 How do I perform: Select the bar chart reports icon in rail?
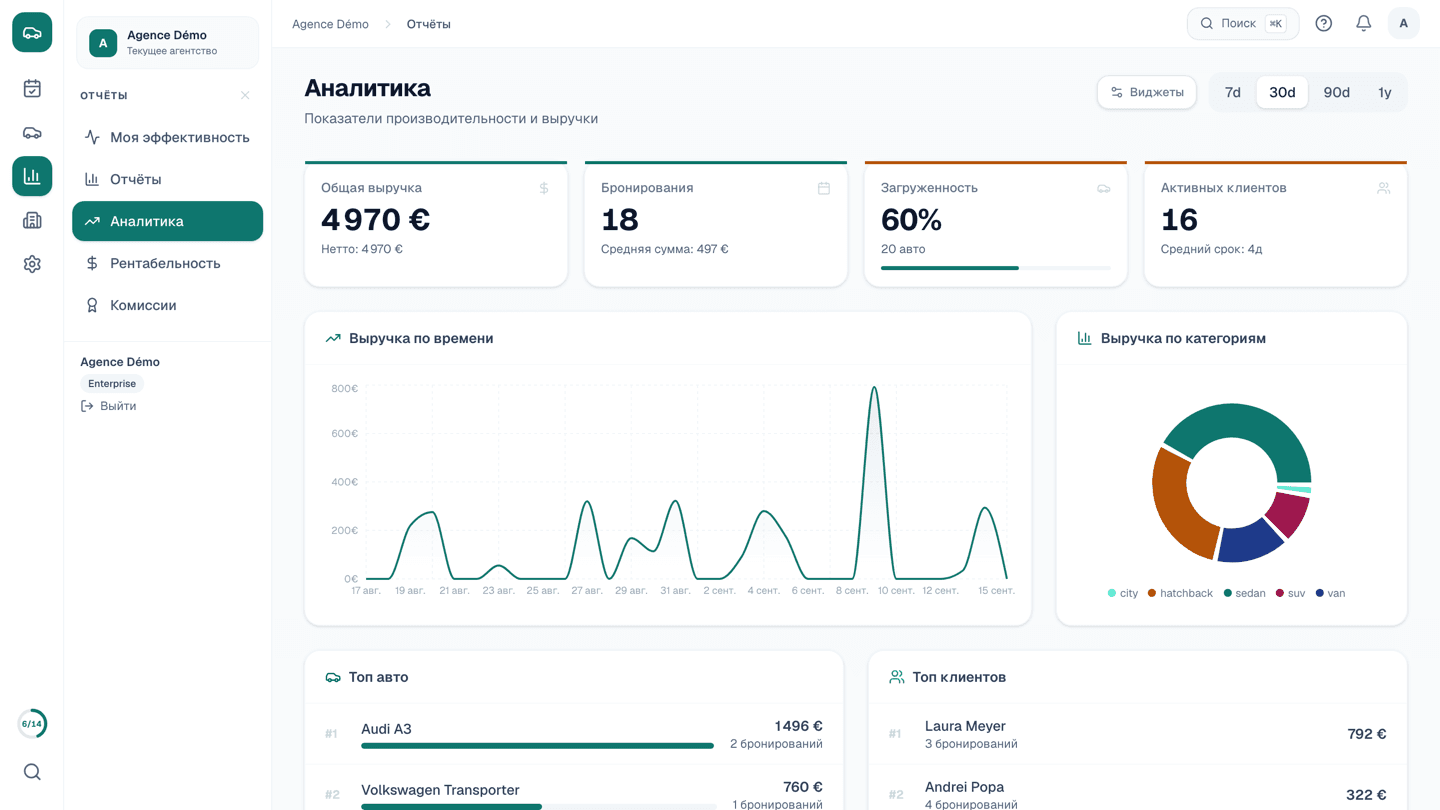(x=32, y=176)
